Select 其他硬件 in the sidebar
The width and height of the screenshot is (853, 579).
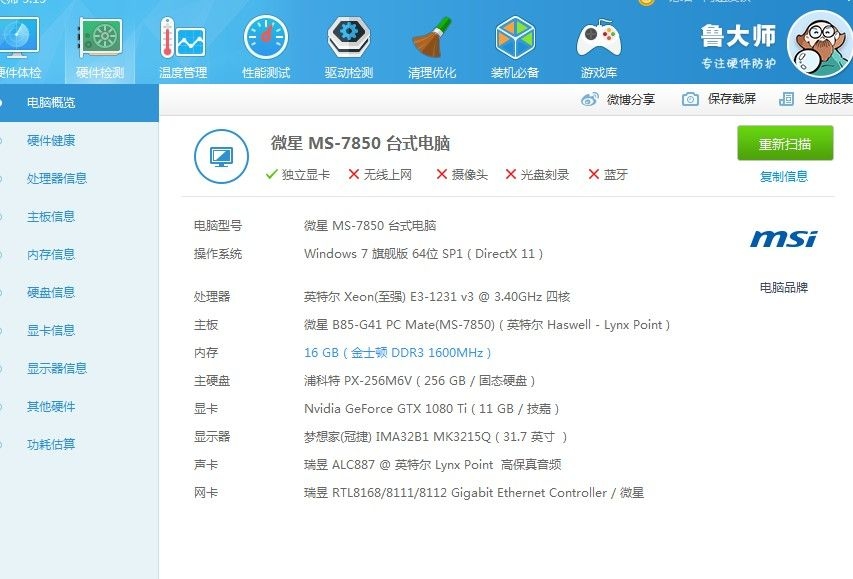51,406
